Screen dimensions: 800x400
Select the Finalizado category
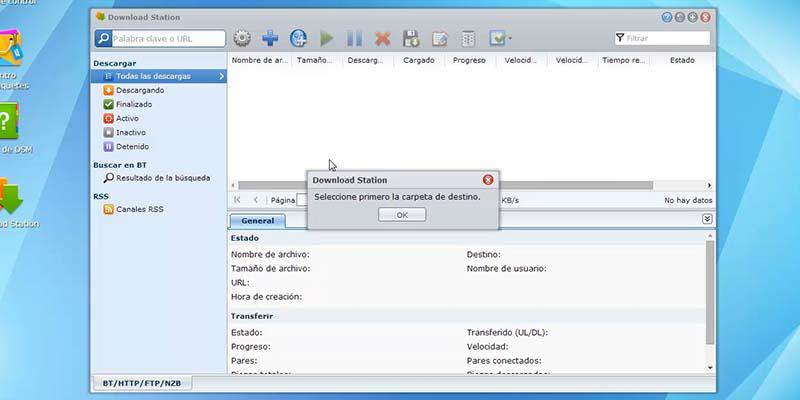pyautogui.click(x=128, y=104)
